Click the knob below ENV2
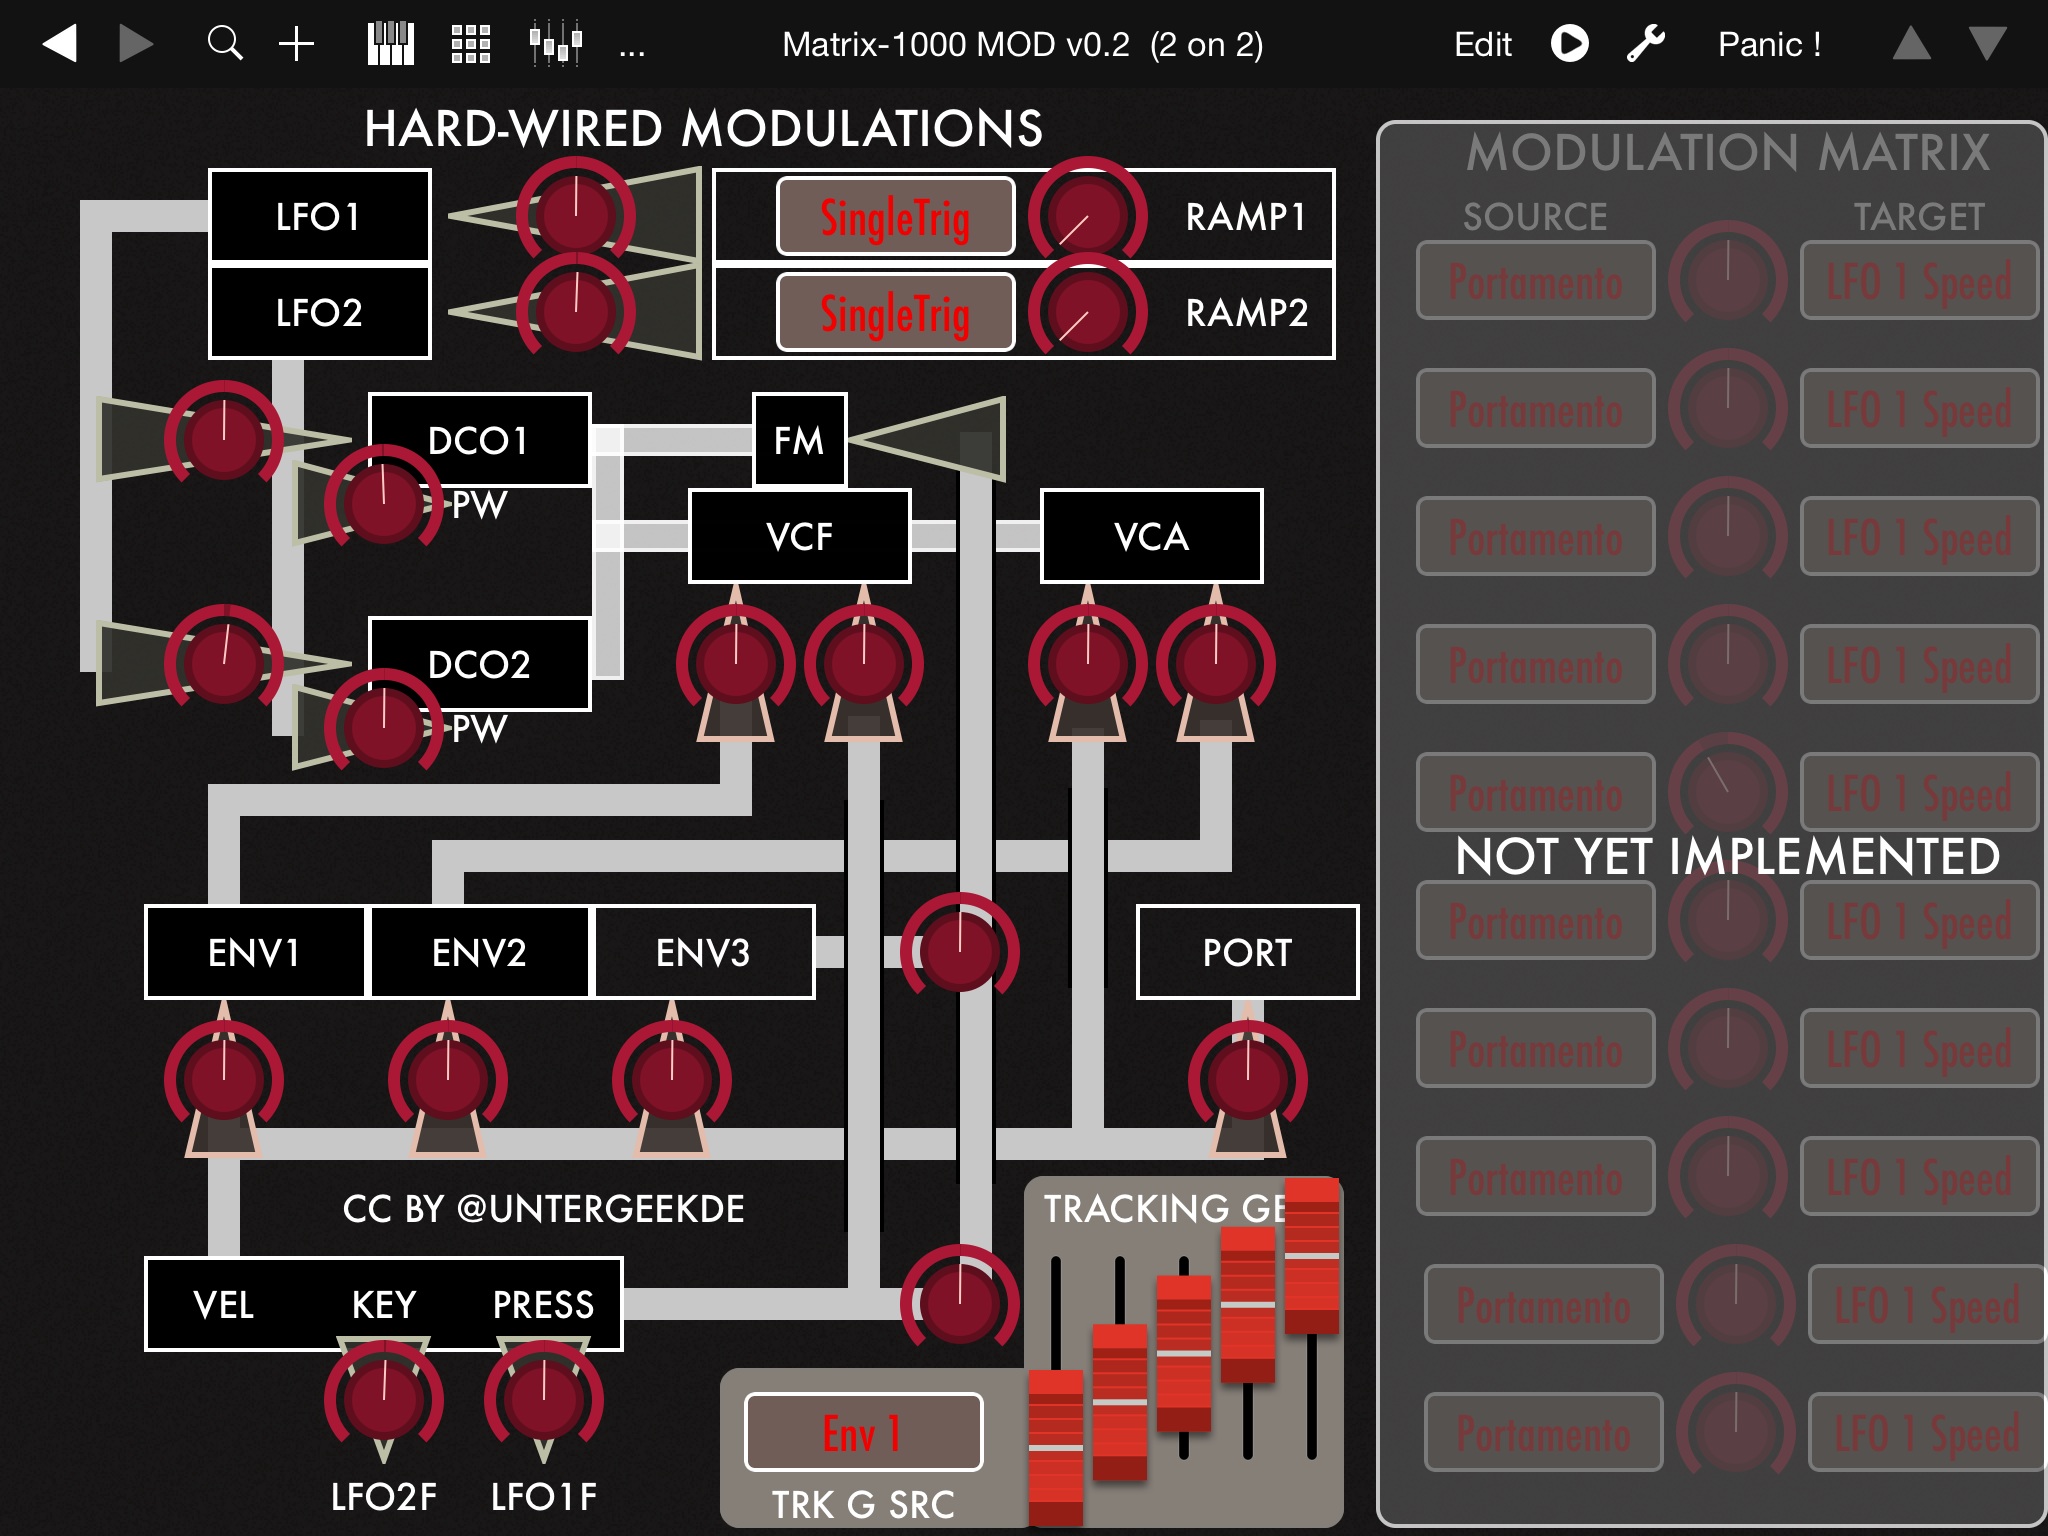Image resolution: width=2048 pixels, height=1536 pixels. (x=447, y=1078)
